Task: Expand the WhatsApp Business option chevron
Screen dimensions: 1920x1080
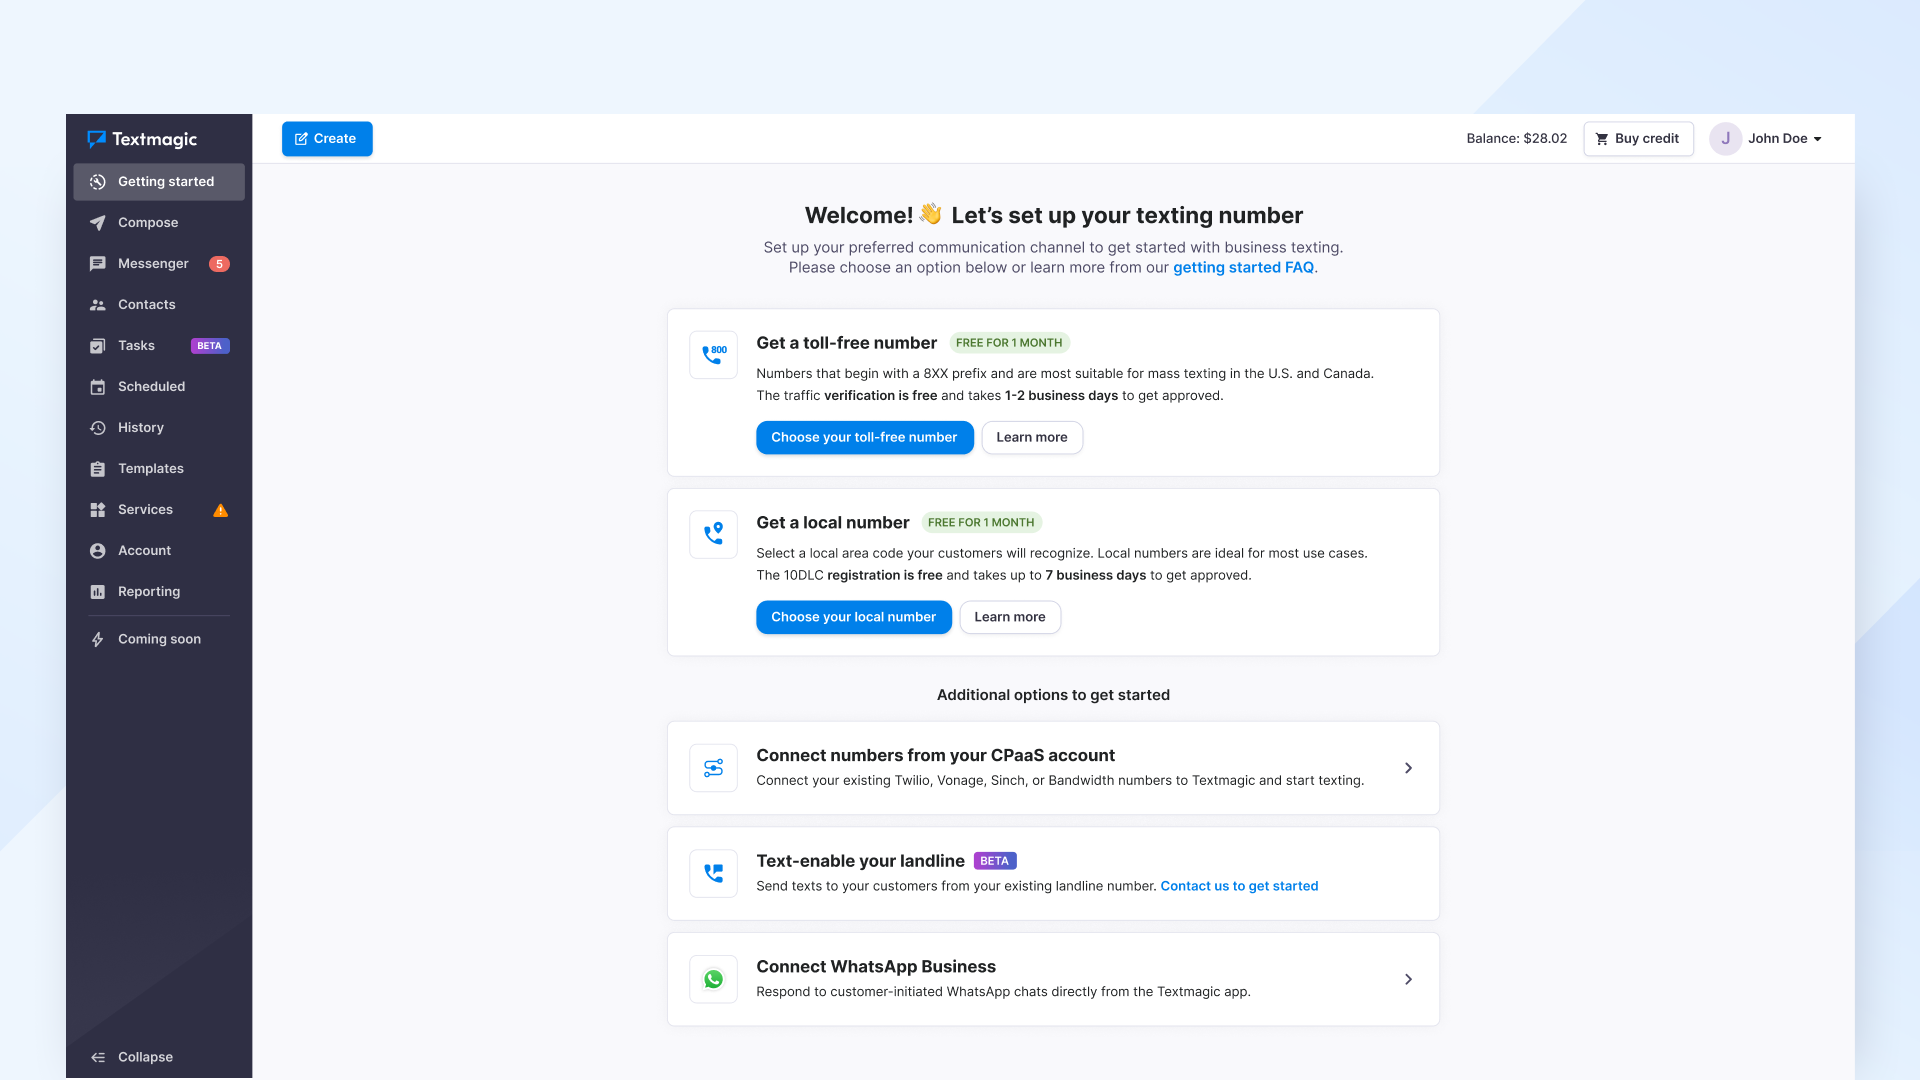Action: coord(1408,979)
